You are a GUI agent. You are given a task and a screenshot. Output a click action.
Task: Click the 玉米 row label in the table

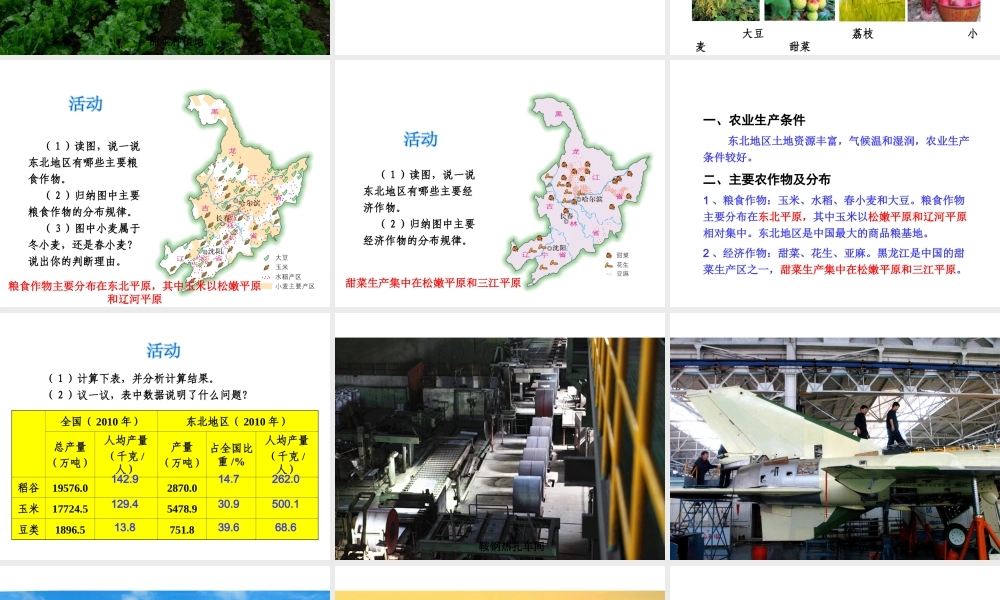point(29,509)
